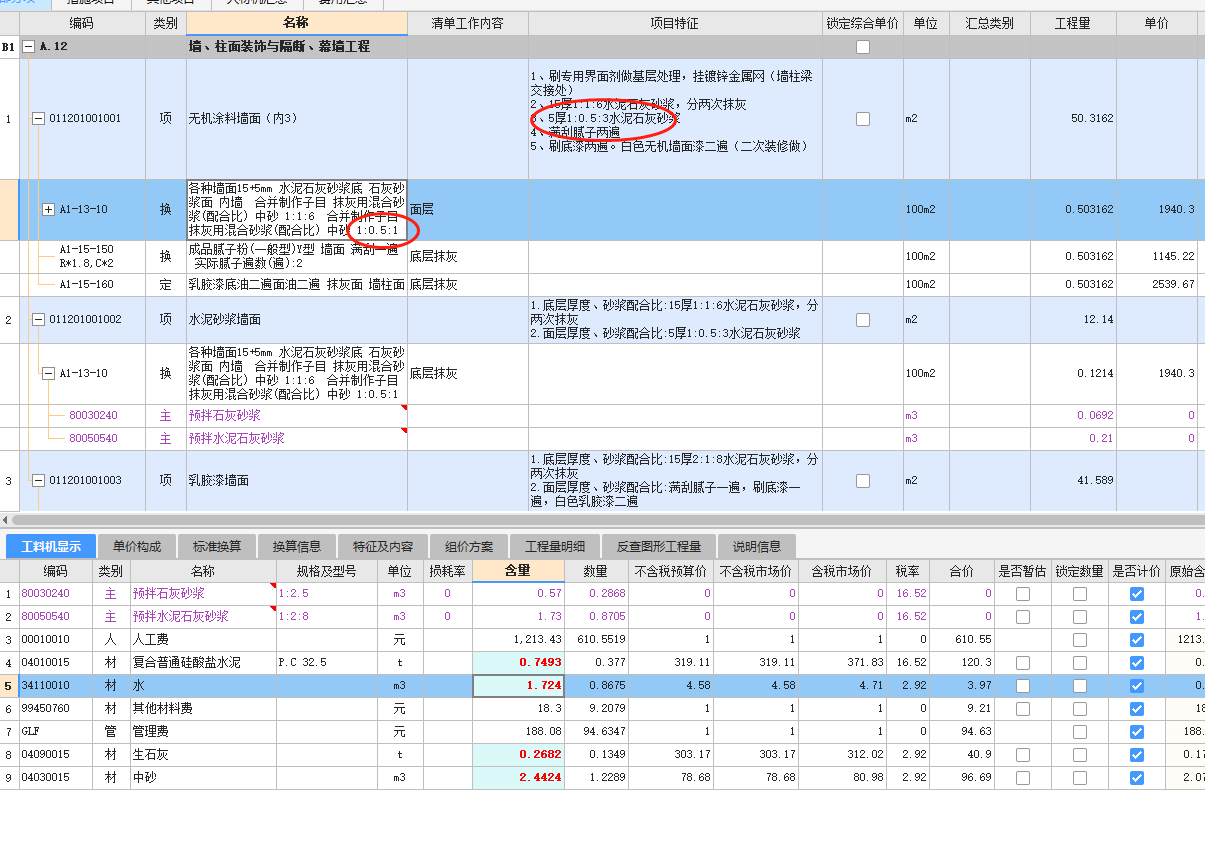
Task: Uncheck 是否计价 for 中砂 row
Action: coord(1137,778)
